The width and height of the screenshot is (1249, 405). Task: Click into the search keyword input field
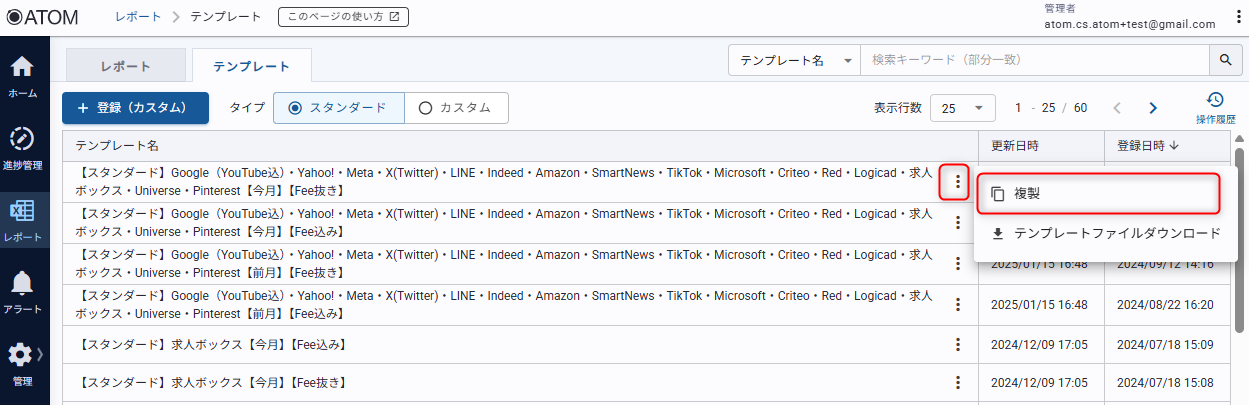point(1034,60)
